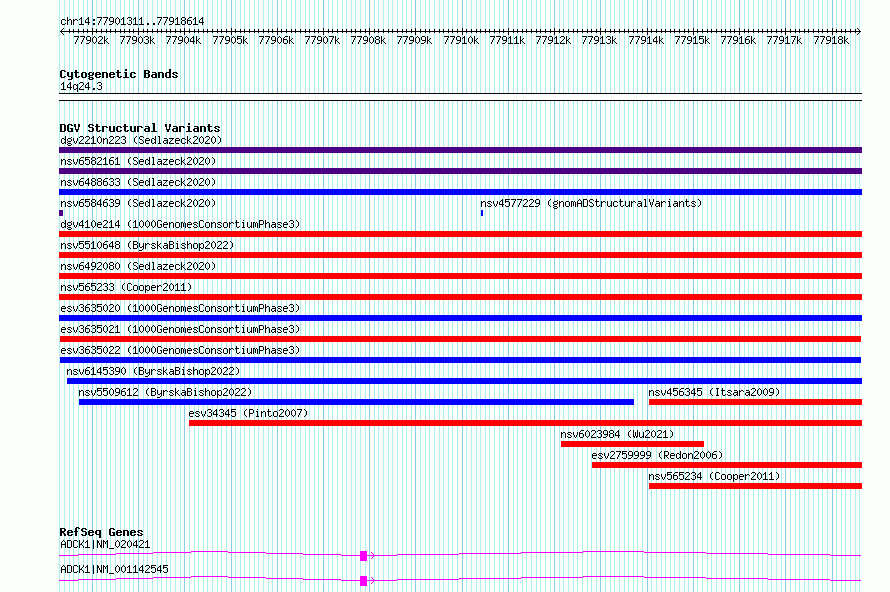The height and width of the screenshot is (592, 890).
Task: Open the ADCK1|NM_001142545 transcript label
Action: click(114, 569)
